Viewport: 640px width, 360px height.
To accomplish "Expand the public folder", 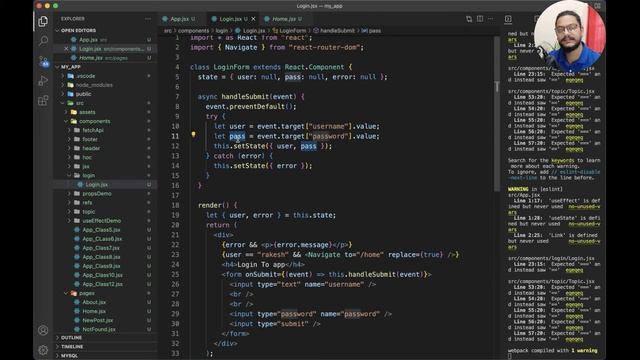I will click(83, 94).
